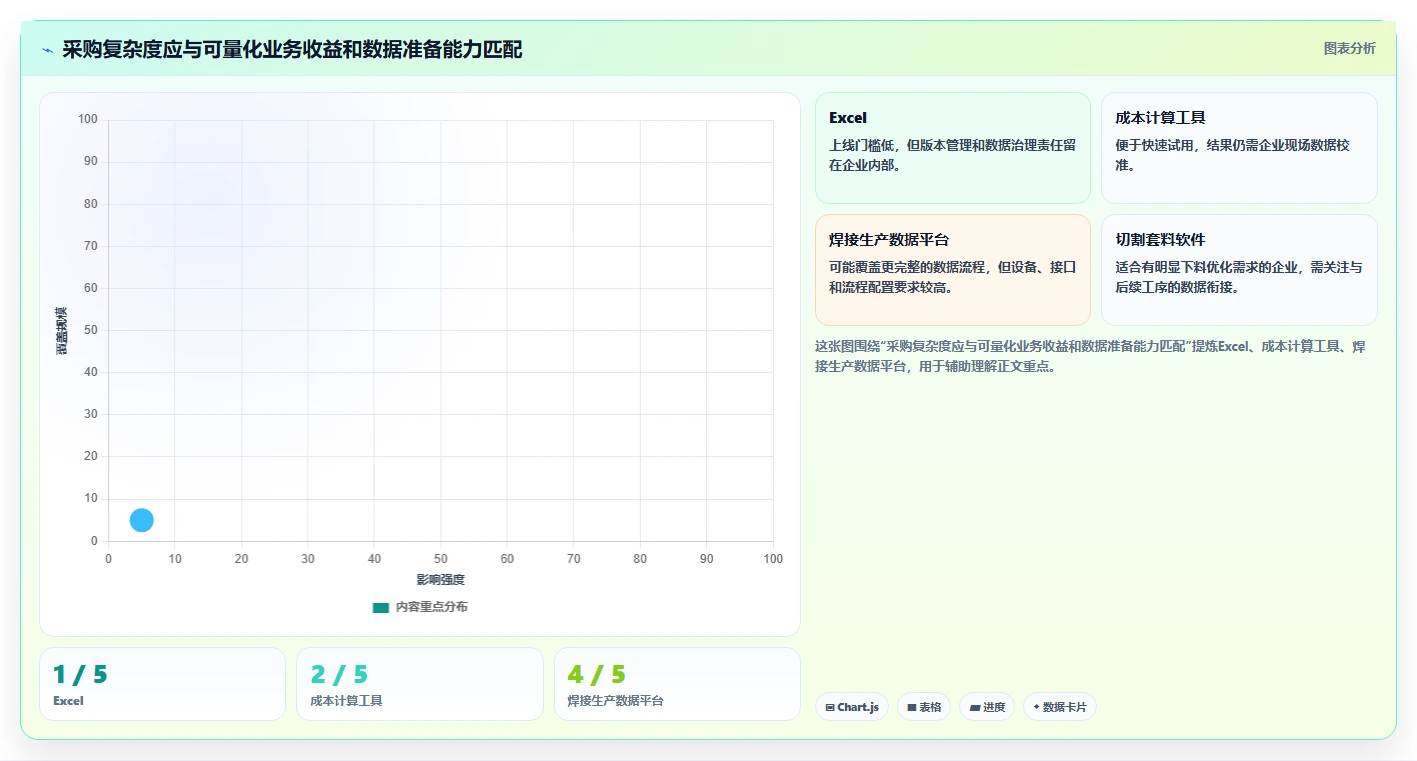Image resolution: width=1417 pixels, height=761 pixels.
Task: Click the 2 / 5 成本计算工具 stat card
Action: point(420,684)
